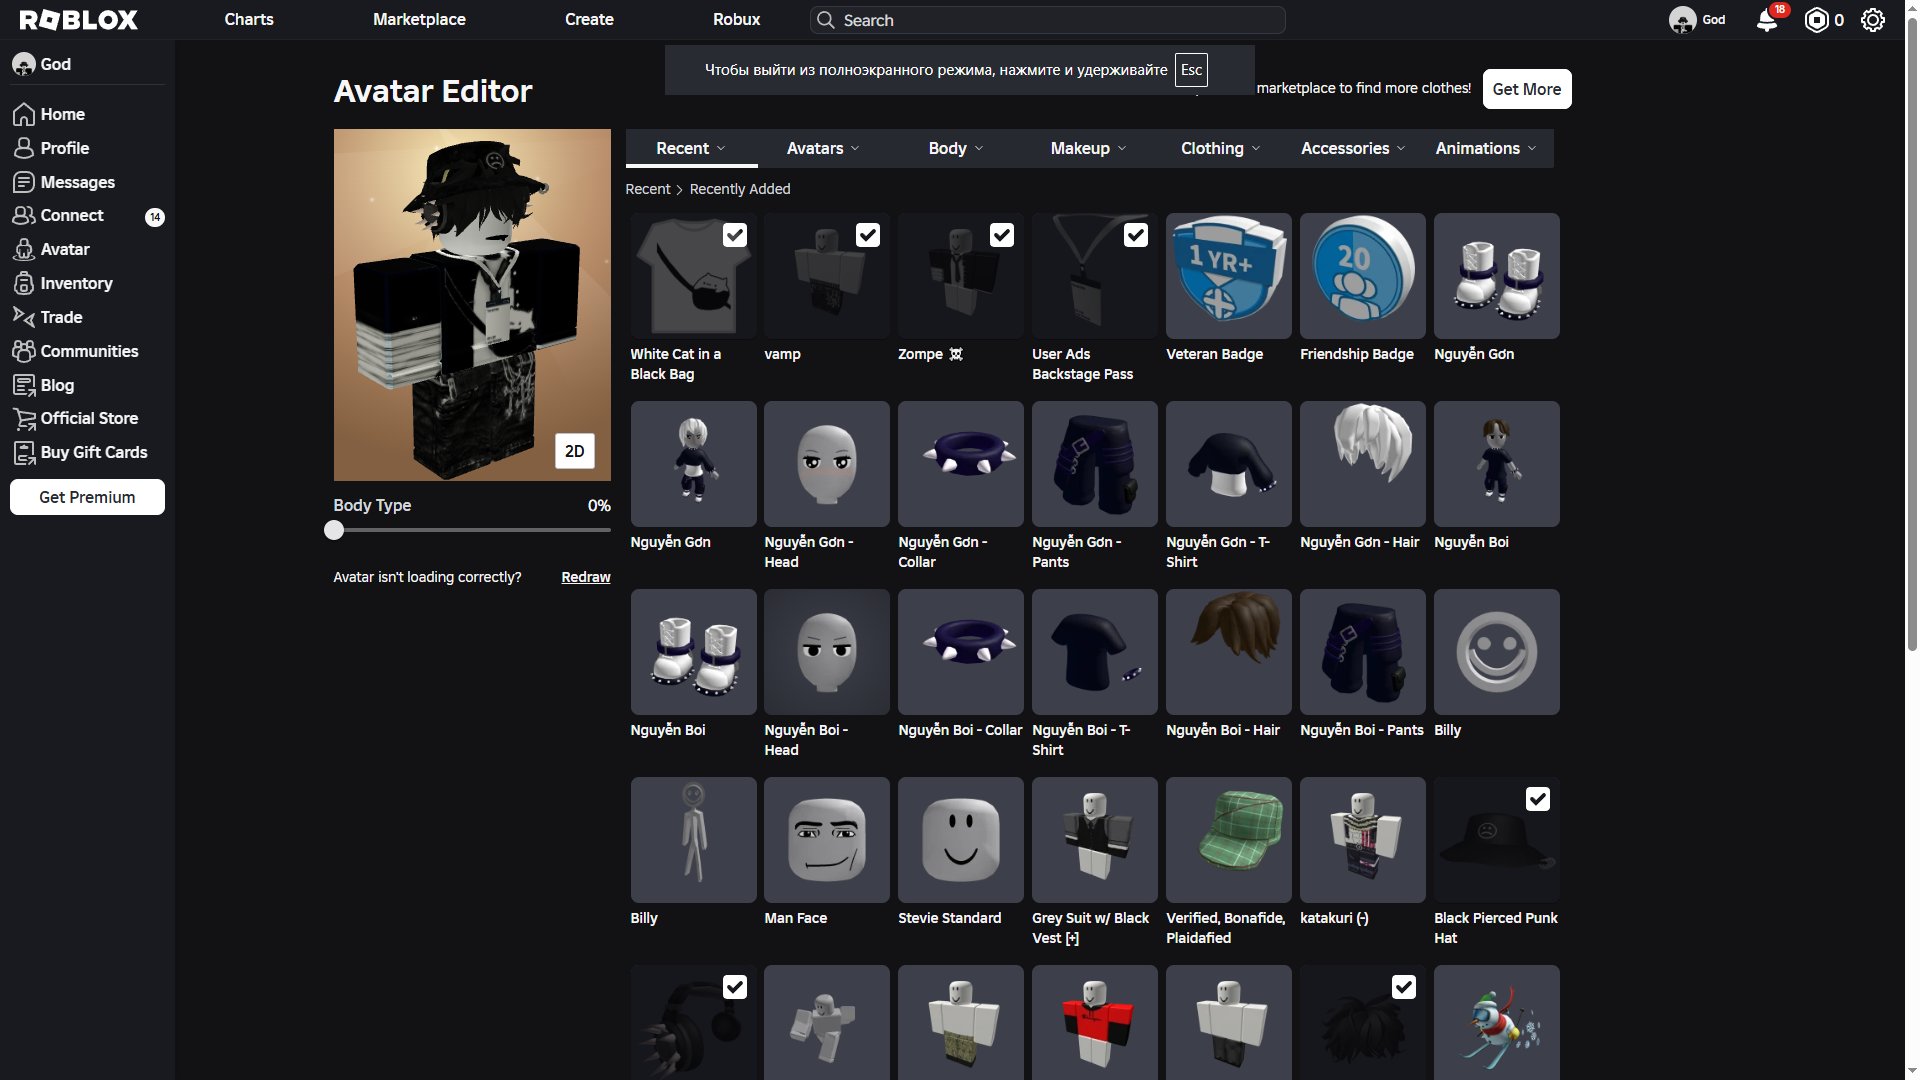
Task: Open Profile from the sidebar icon
Action: point(24,148)
